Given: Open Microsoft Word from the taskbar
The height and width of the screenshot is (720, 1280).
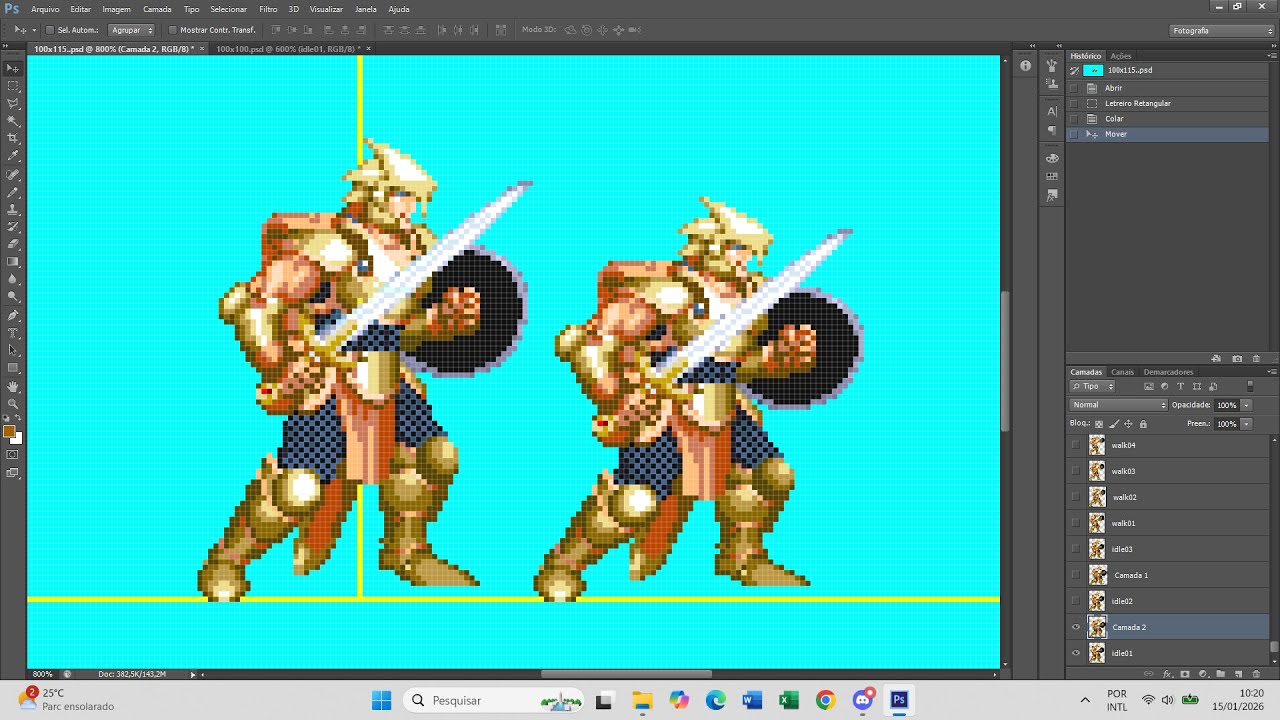Looking at the screenshot, I should pyautogui.click(x=752, y=700).
